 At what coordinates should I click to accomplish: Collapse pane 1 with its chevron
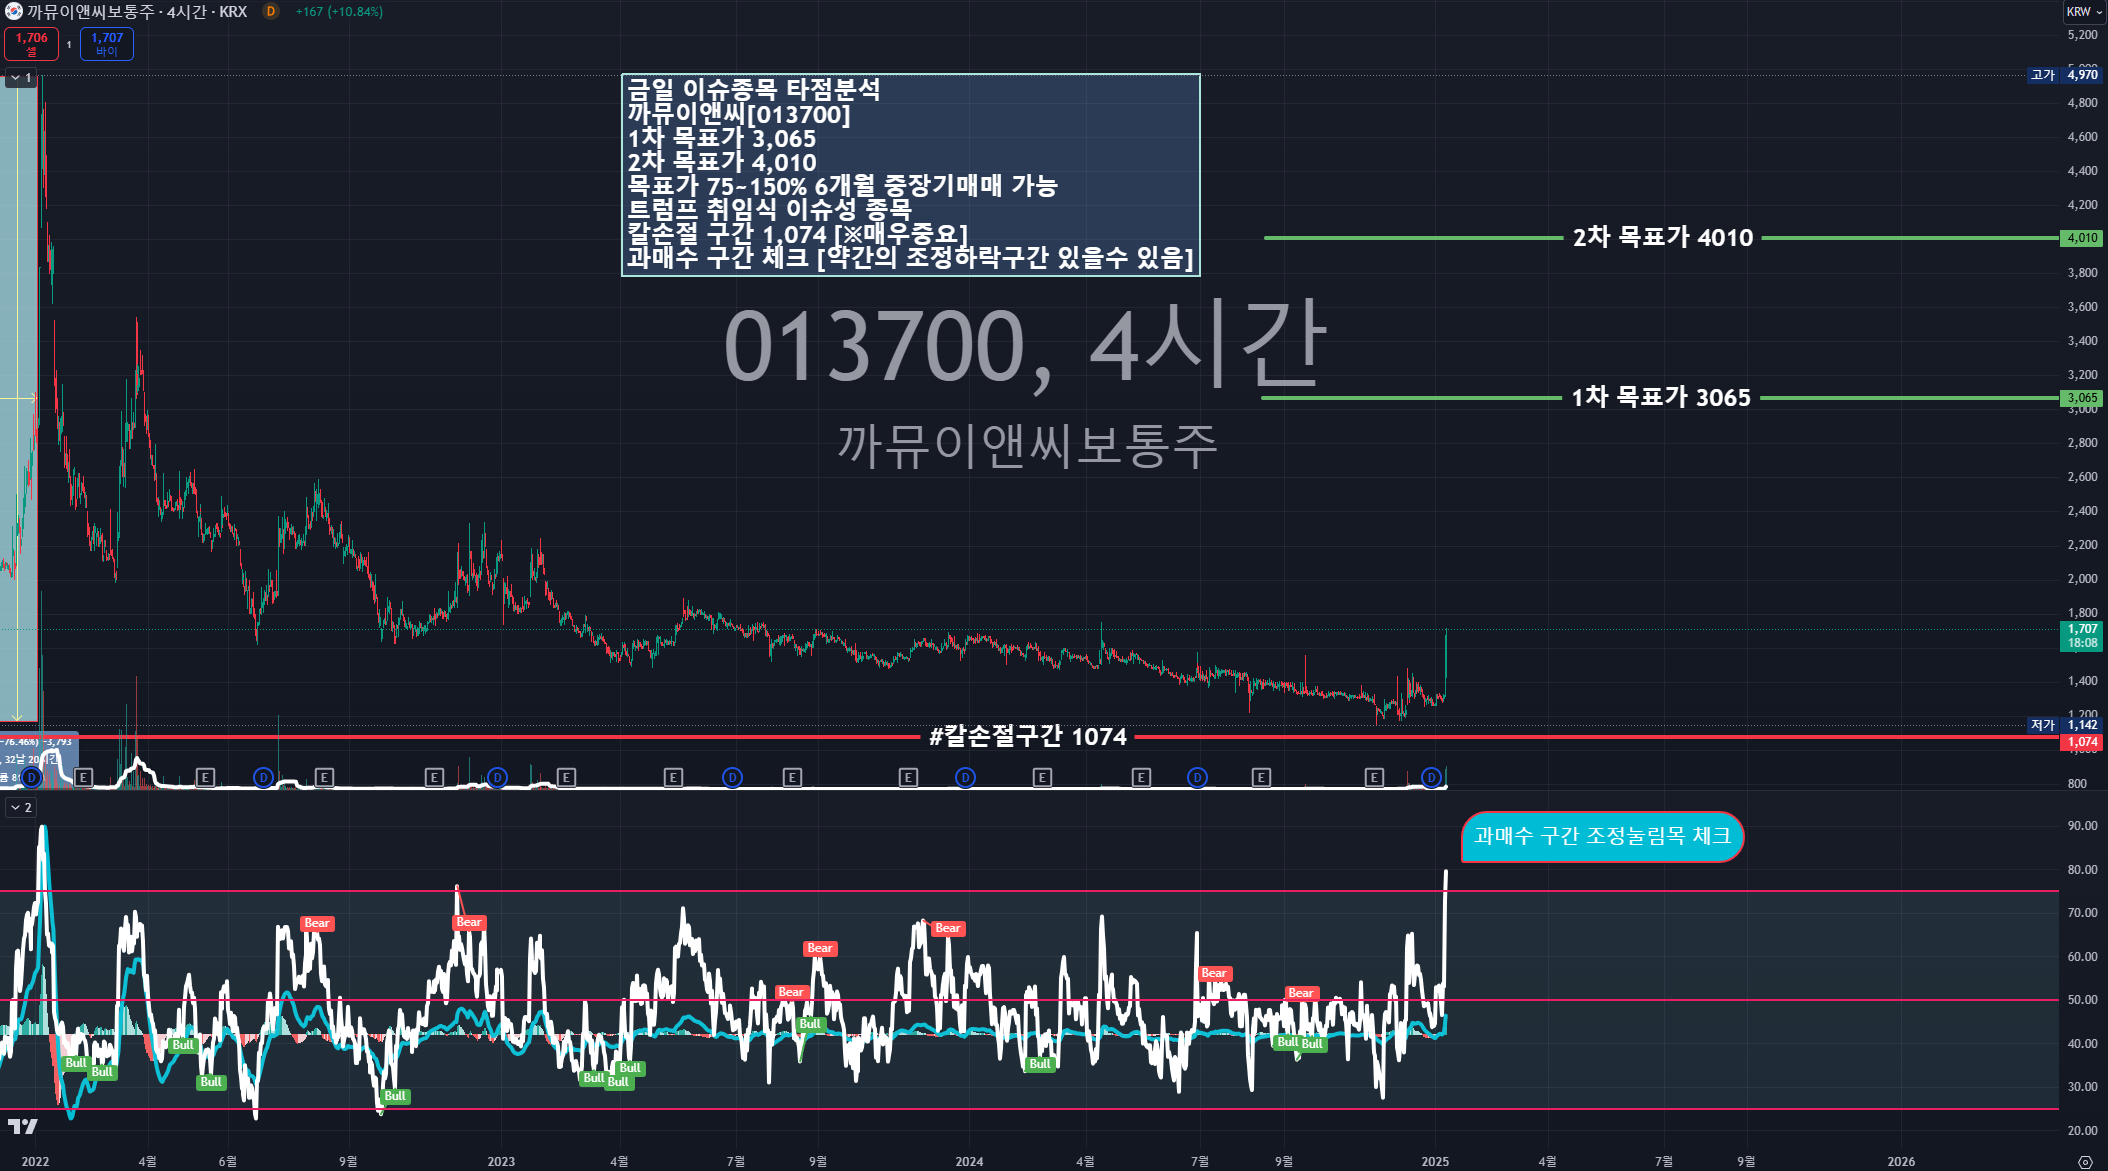tap(16, 77)
